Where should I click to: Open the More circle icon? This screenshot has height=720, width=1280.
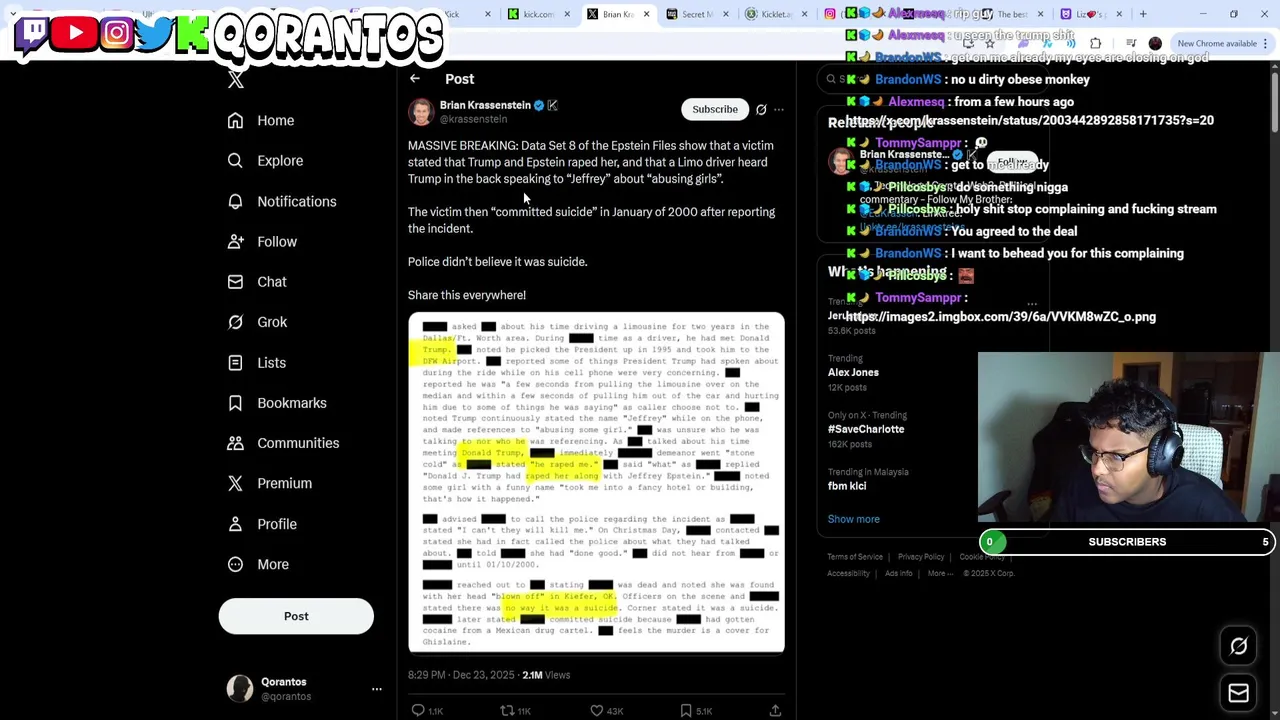click(235, 564)
